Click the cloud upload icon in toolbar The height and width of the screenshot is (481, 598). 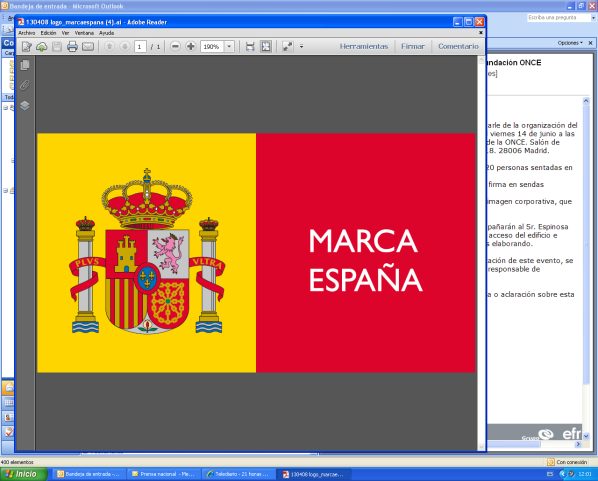coord(42,47)
